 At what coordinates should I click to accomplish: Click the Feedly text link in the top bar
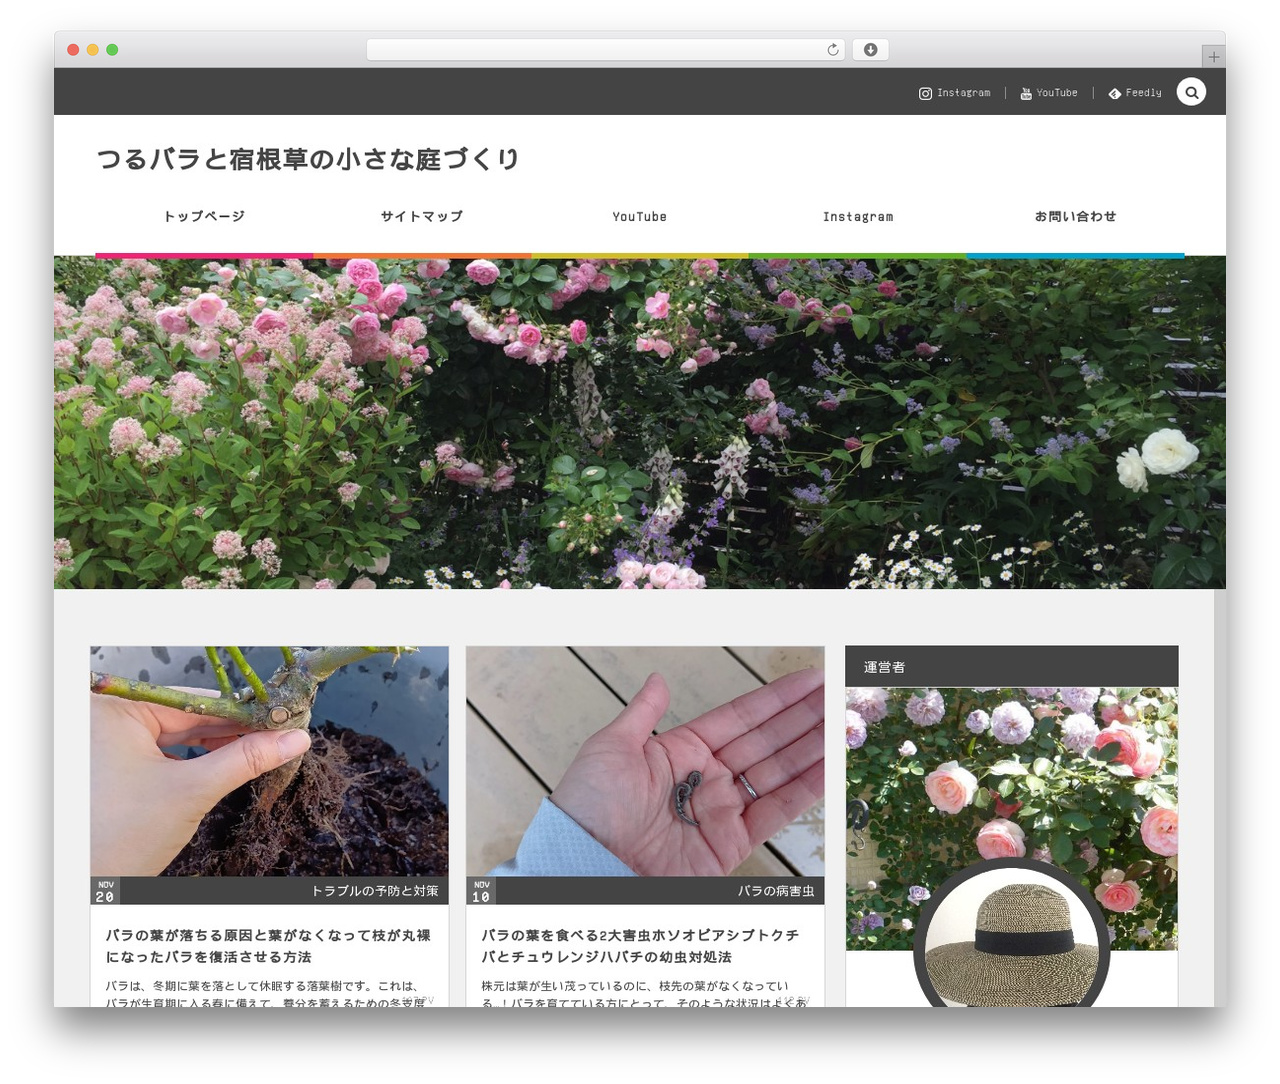point(1144,93)
